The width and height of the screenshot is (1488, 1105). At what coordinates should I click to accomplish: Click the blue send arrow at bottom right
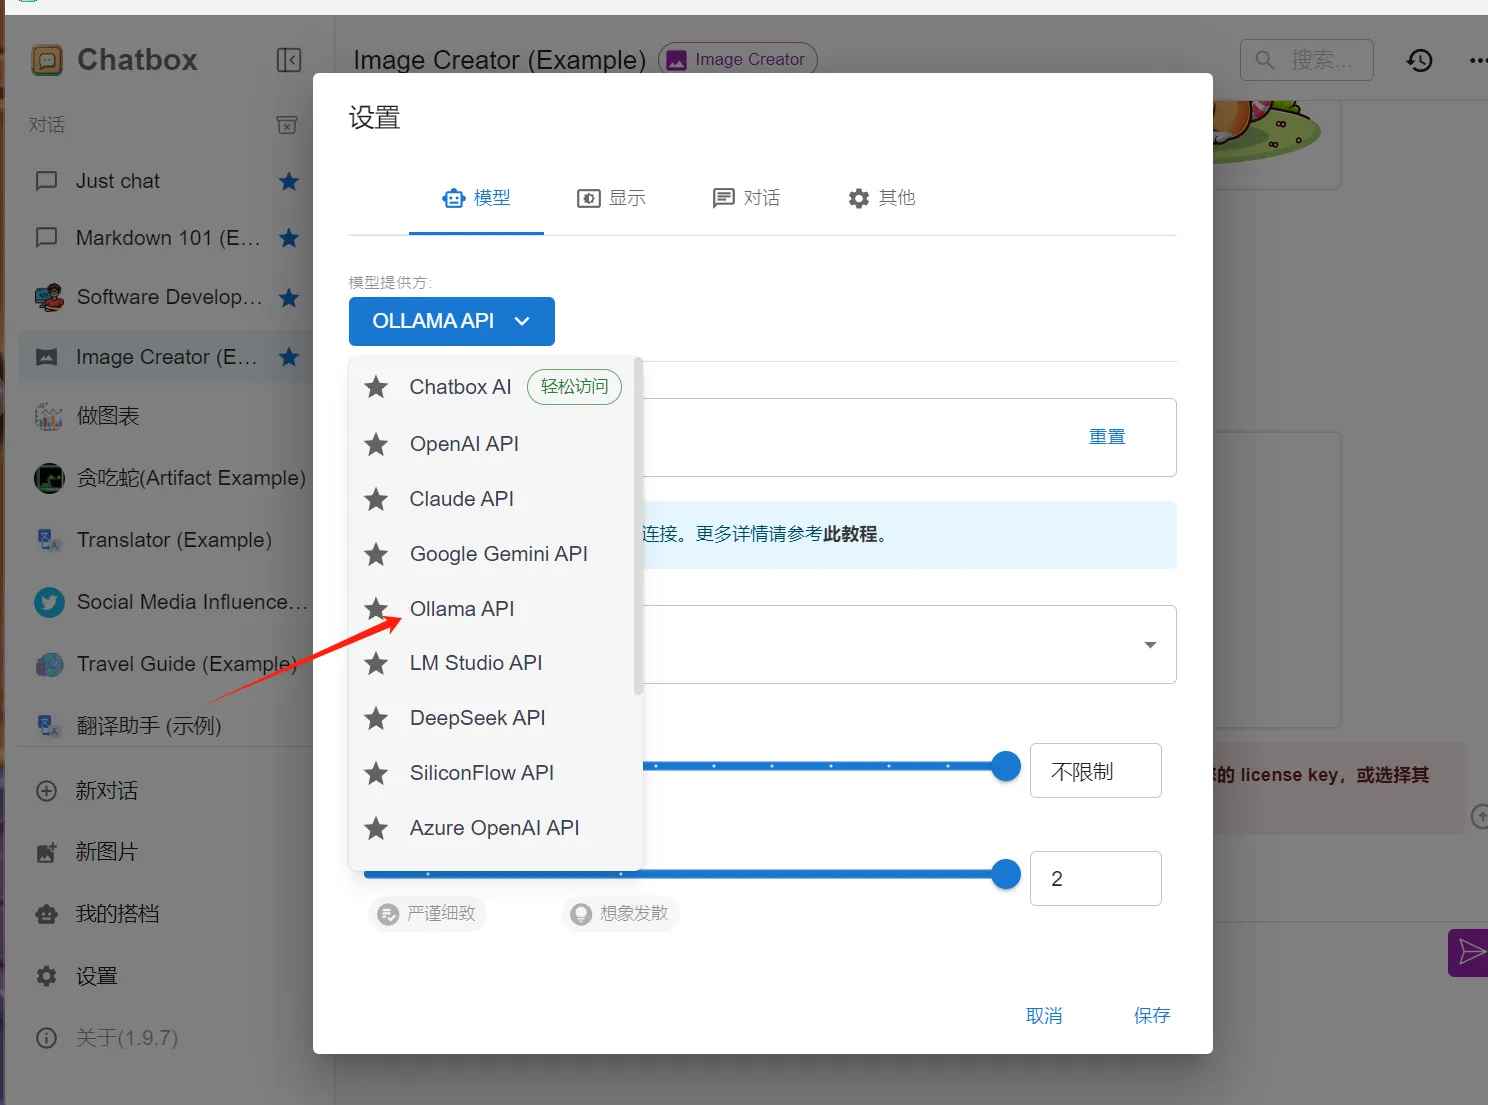click(1470, 952)
